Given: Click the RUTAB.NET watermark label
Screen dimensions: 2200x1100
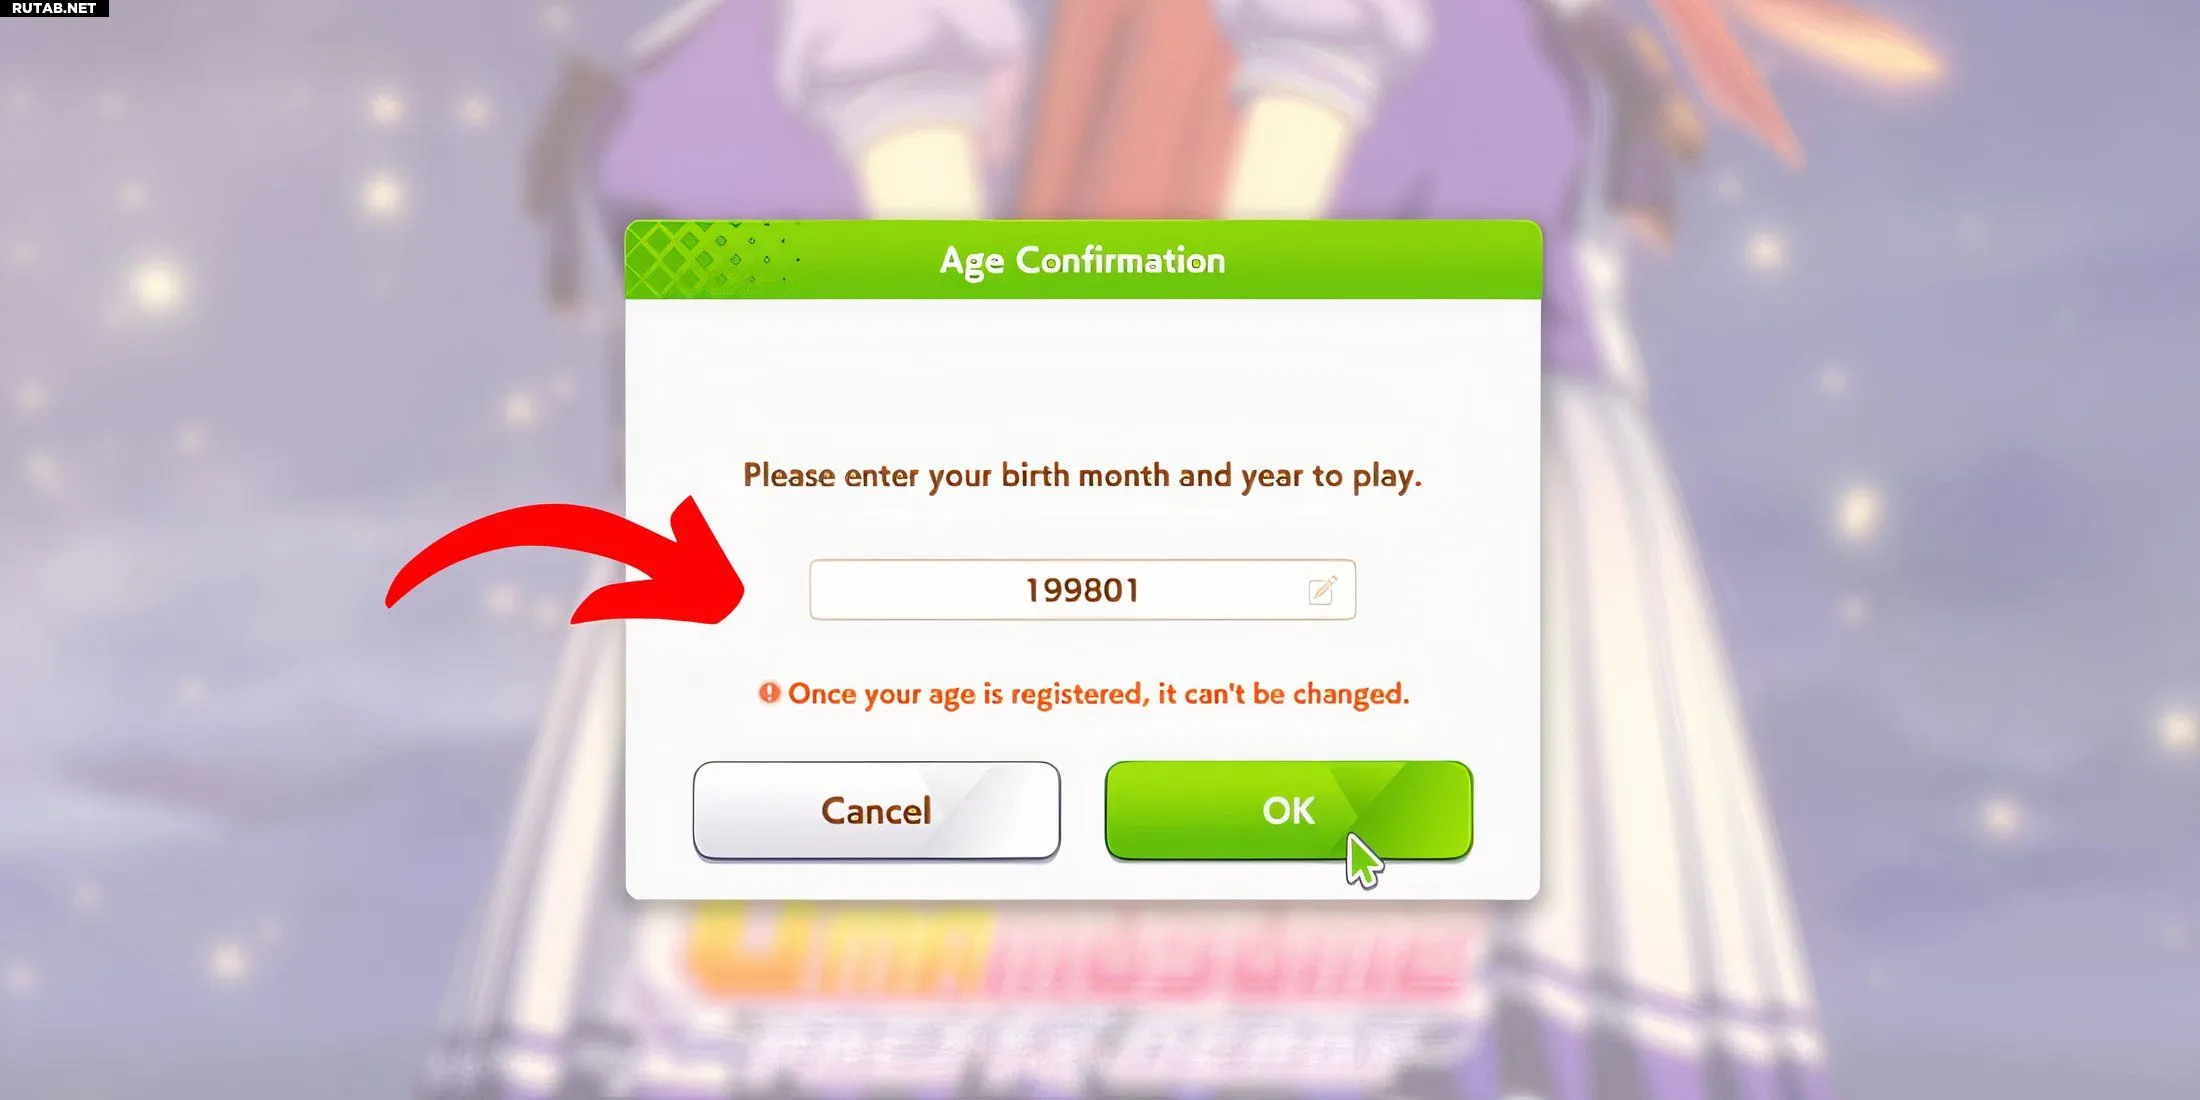Looking at the screenshot, I should pyautogui.click(x=54, y=8).
